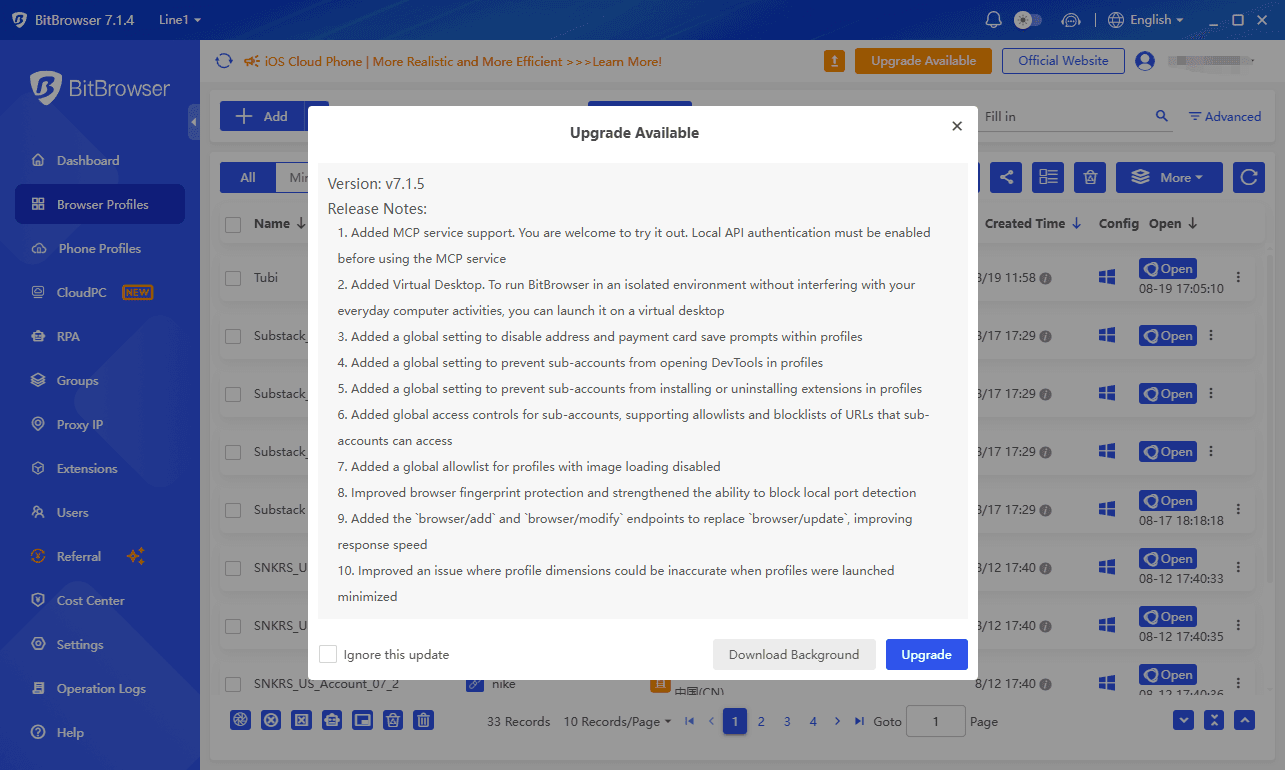
Task: Open Official Website button
Action: (x=1063, y=61)
